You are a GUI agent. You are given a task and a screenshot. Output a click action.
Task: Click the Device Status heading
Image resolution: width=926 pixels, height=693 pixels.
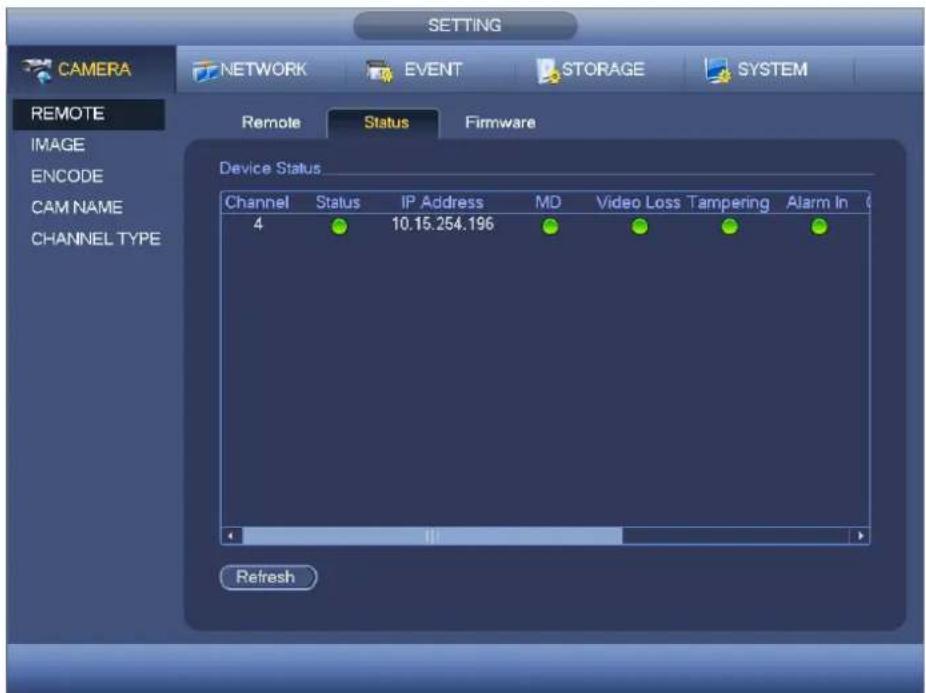click(x=270, y=168)
